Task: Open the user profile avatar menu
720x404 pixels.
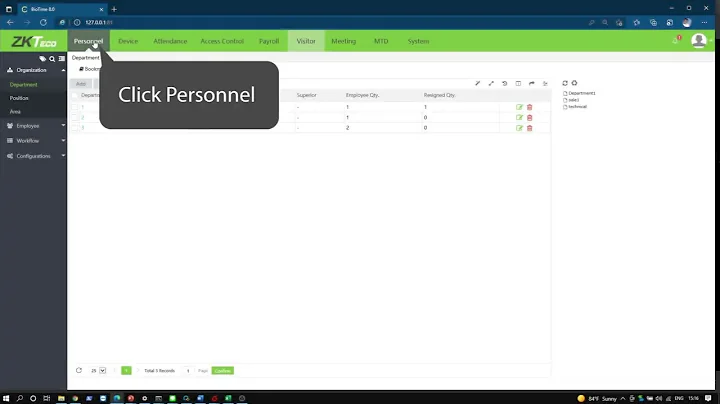Action: click(698, 41)
